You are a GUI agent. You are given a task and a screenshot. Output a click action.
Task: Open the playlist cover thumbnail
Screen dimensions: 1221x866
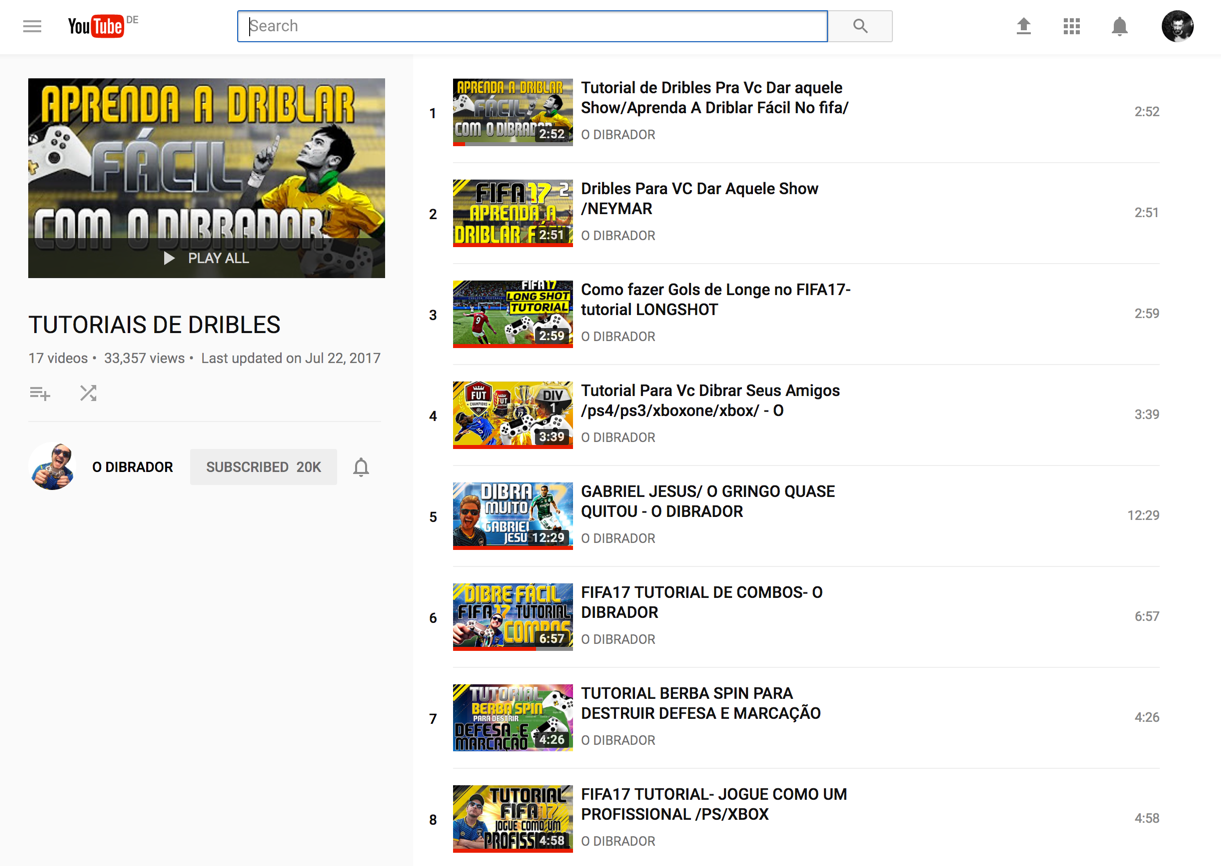[206, 178]
